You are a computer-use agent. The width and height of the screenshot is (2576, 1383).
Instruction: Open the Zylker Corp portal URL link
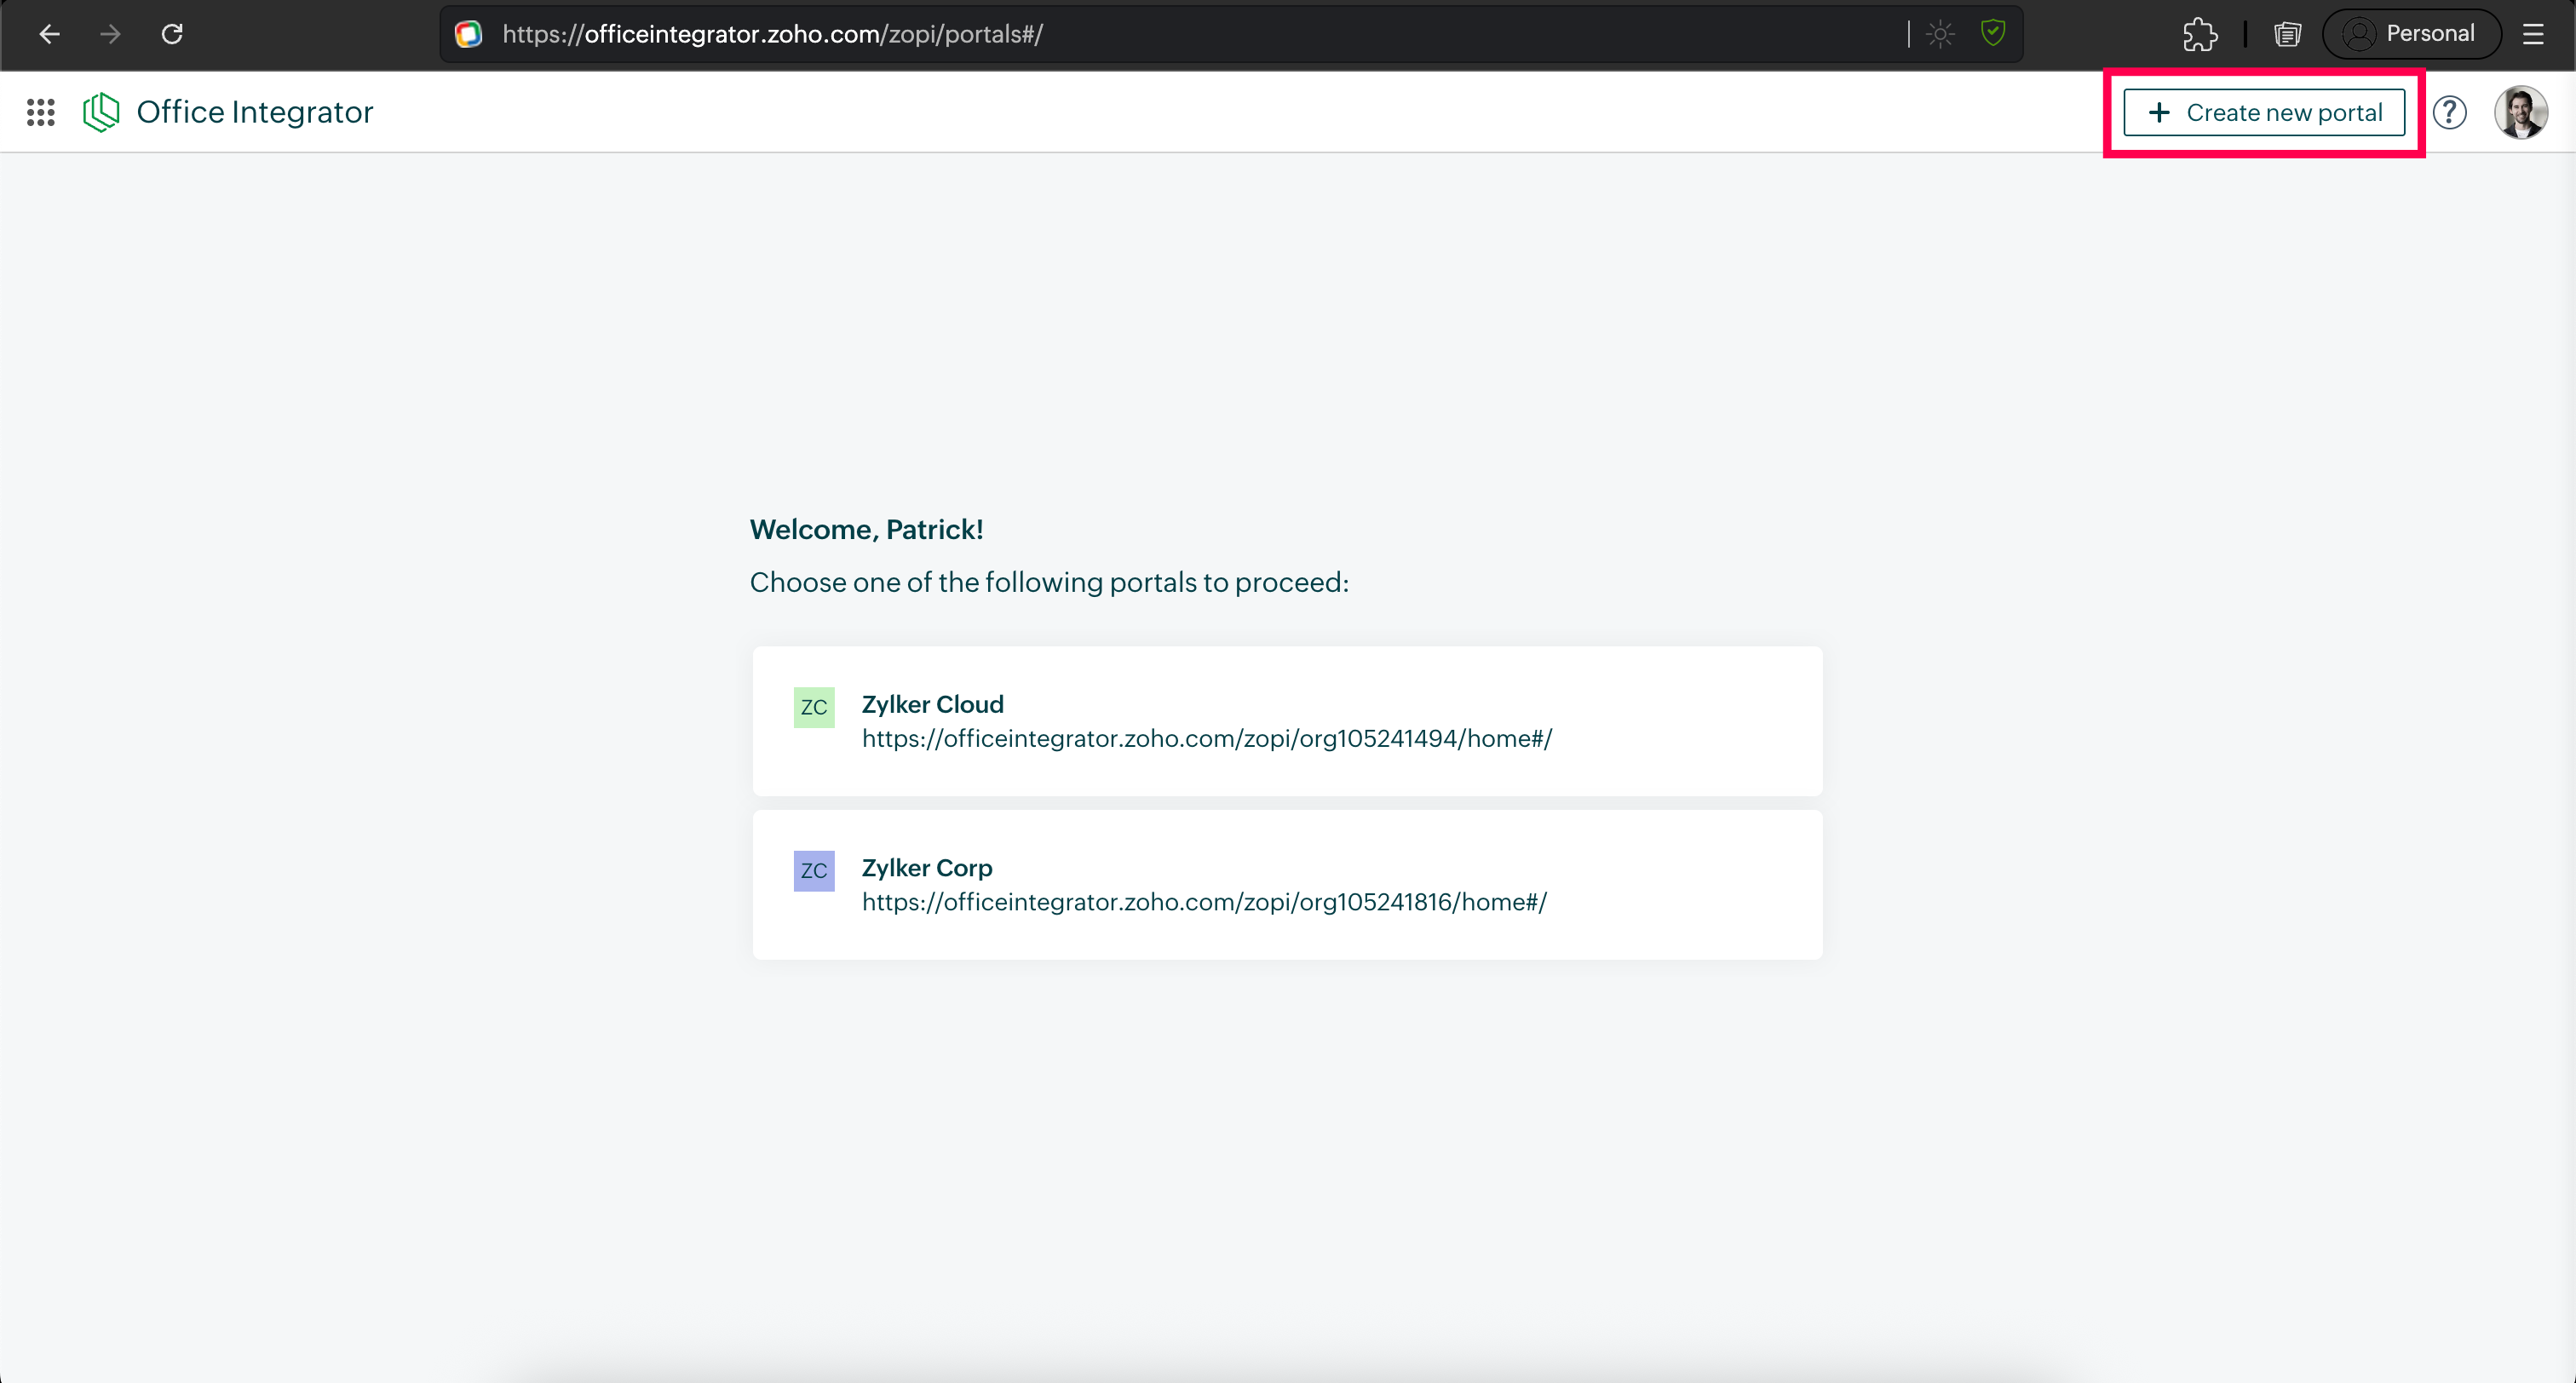coord(1204,902)
